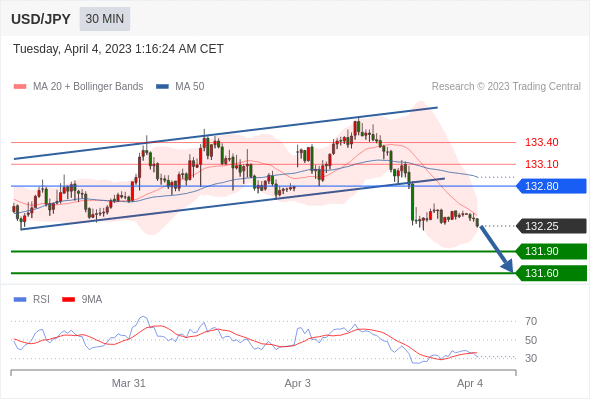
Task: Click the 133.40 resistance level label
Action: point(541,142)
